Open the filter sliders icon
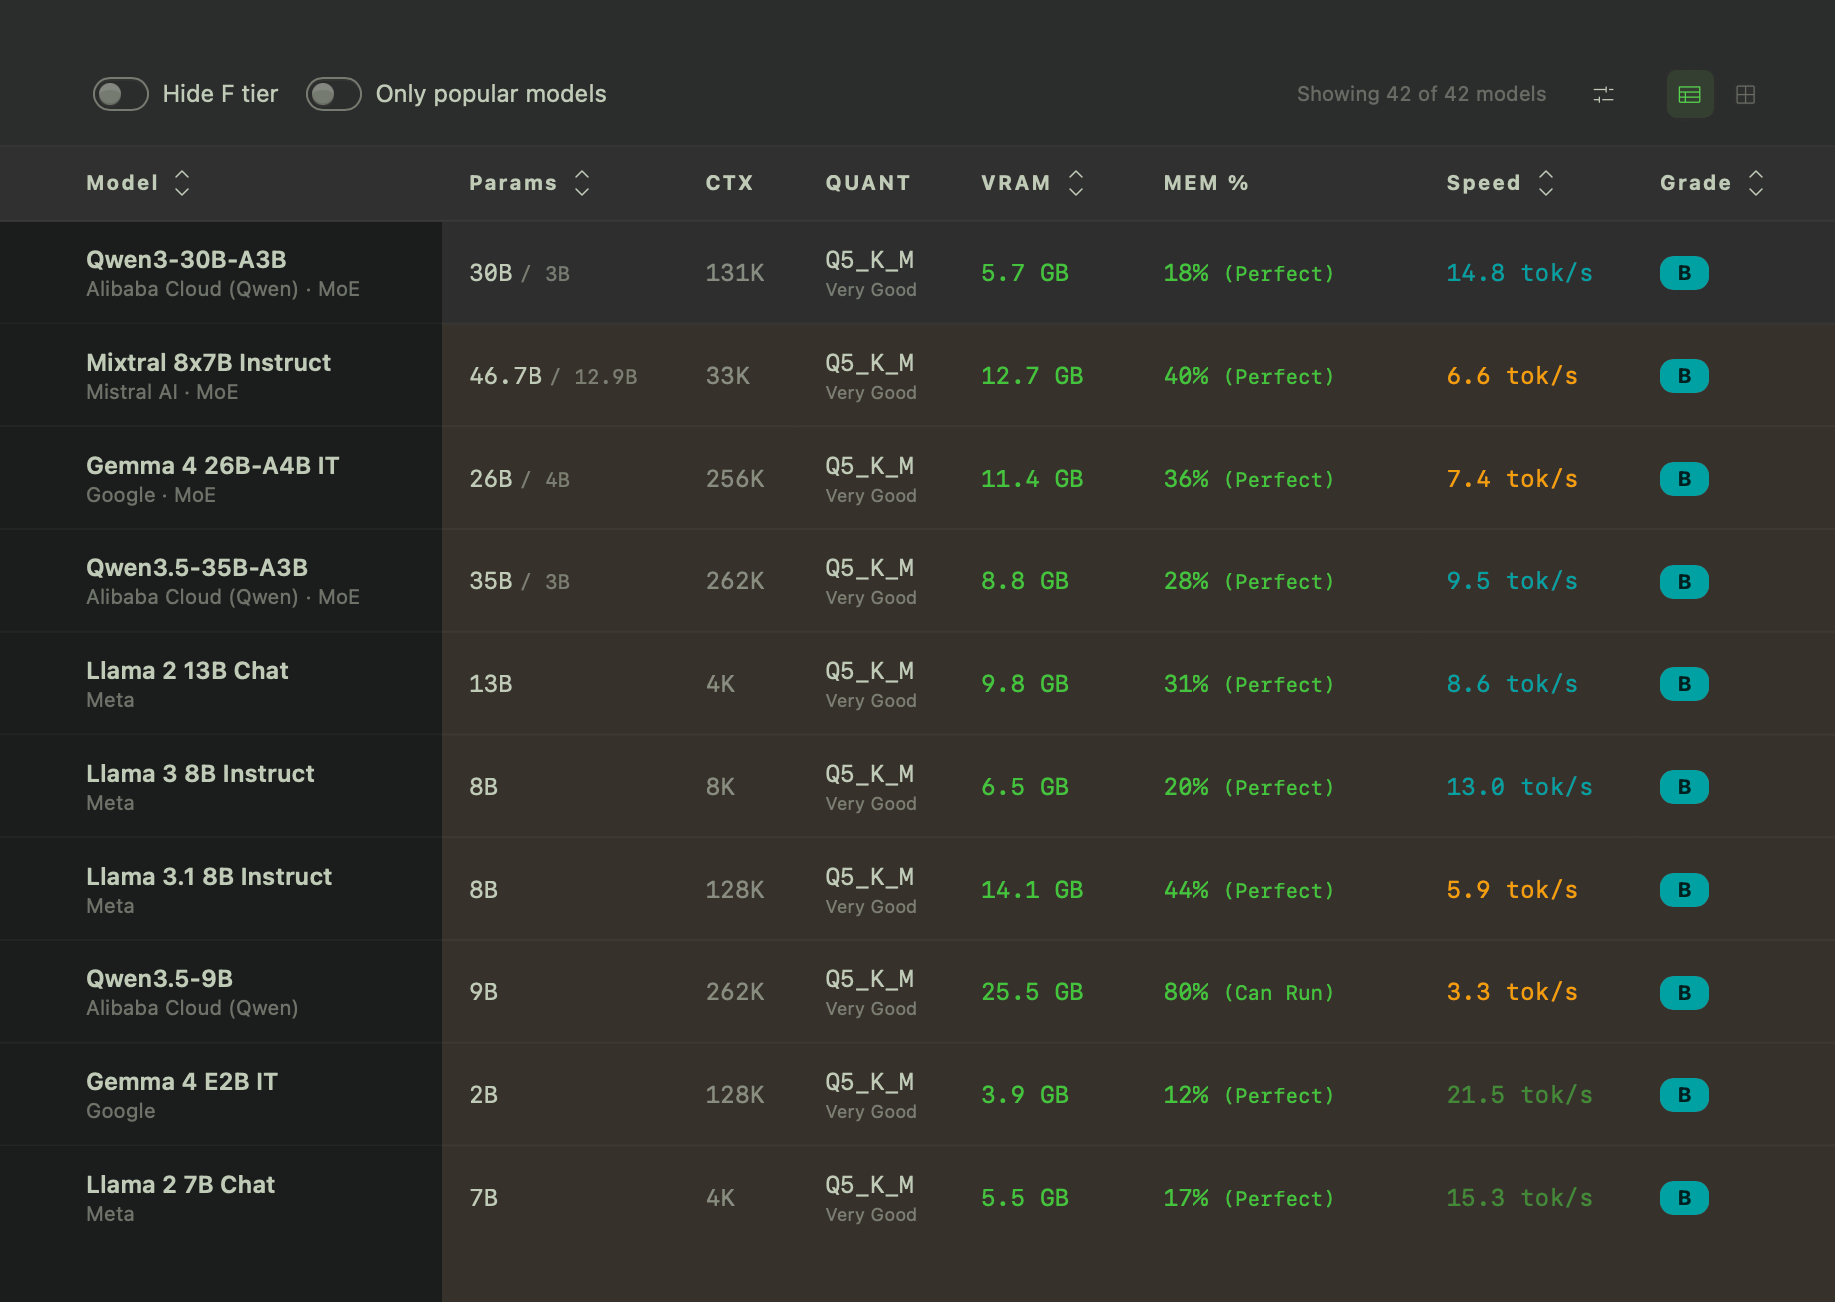This screenshot has height=1302, width=1835. tap(1603, 94)
